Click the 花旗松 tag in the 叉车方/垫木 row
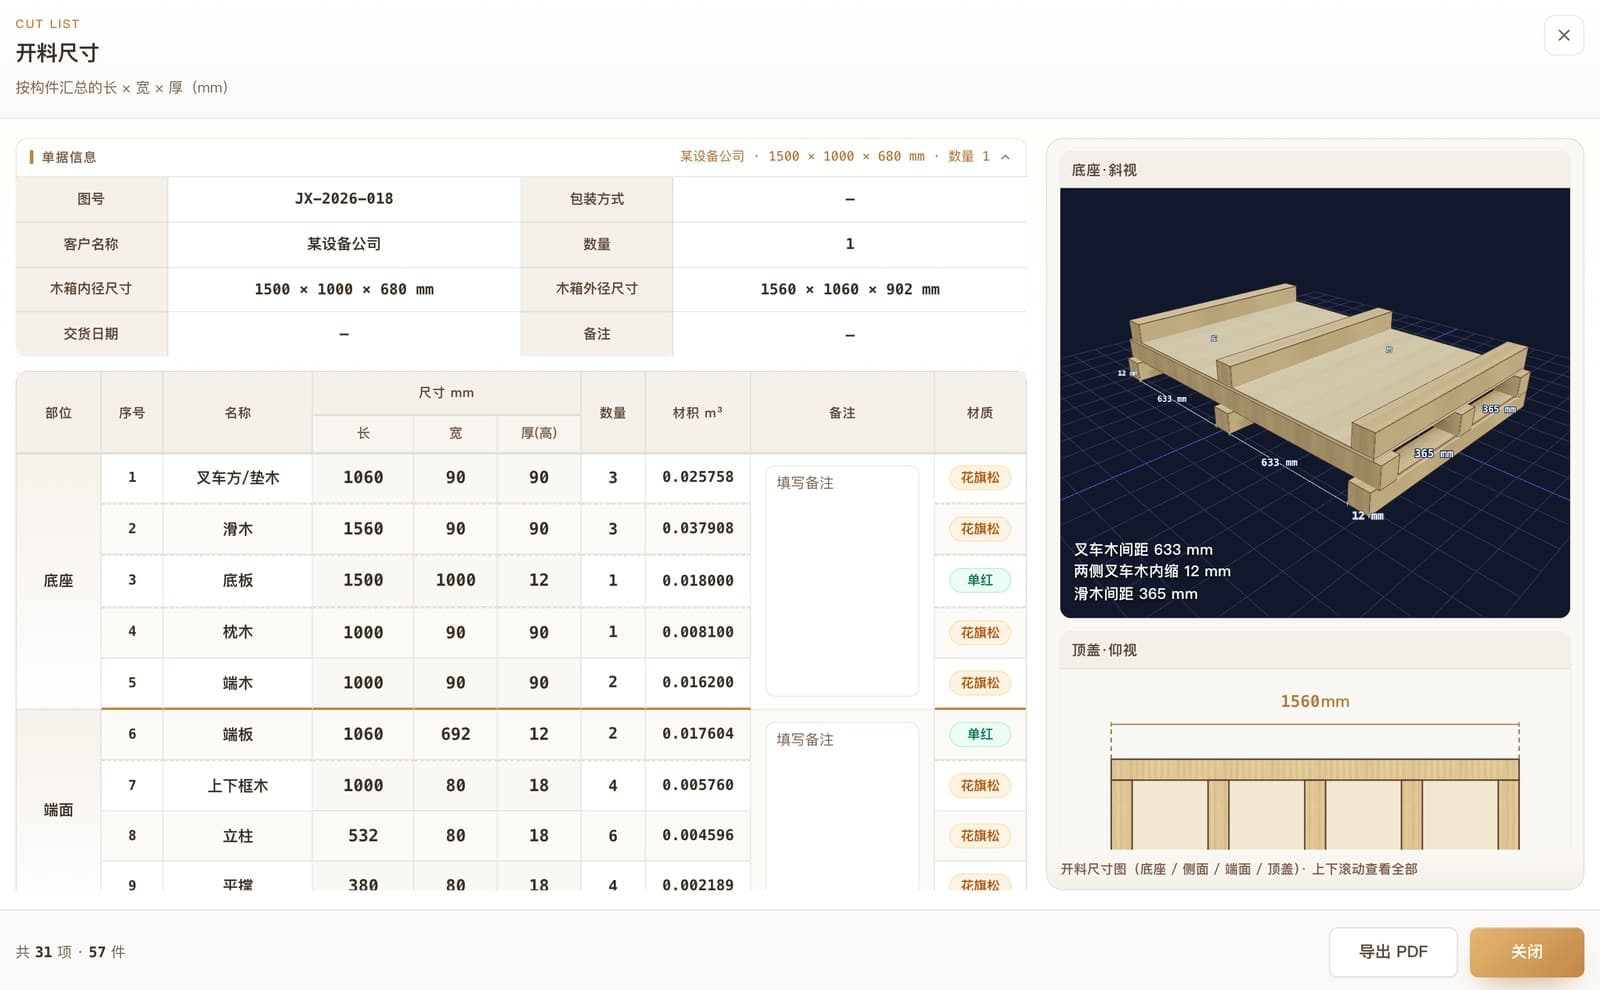 pyautogui.click(x=980, y=478)
